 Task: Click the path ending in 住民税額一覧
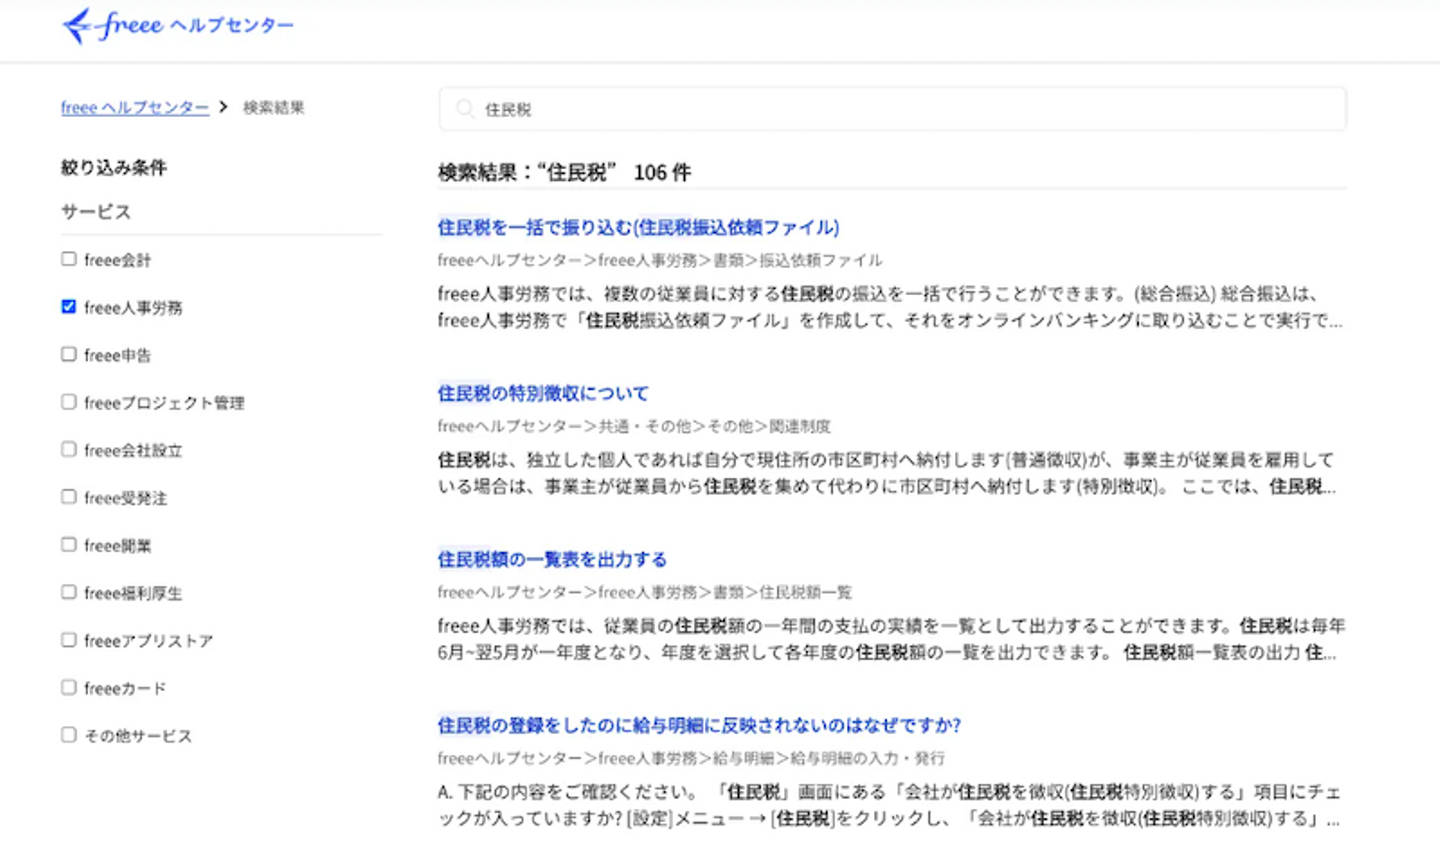(x=645, y=592)
